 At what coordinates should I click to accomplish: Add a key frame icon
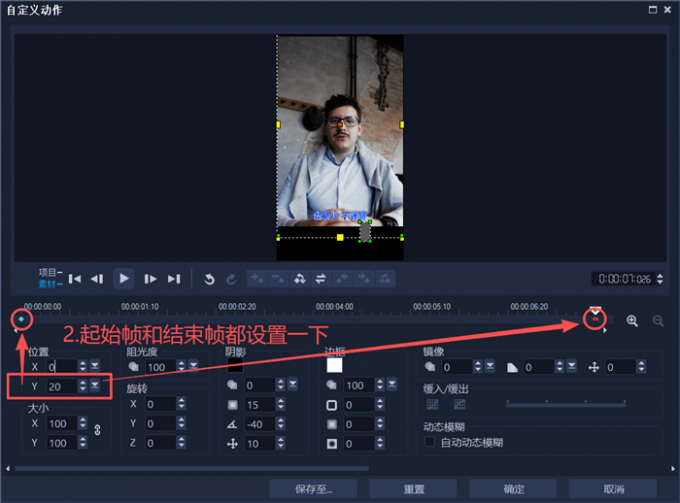click(257, 278)
